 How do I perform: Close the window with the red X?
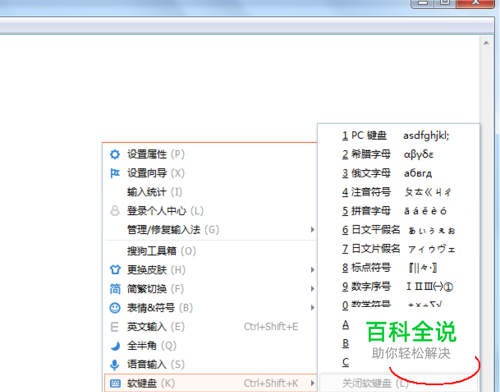coord(476,3)
